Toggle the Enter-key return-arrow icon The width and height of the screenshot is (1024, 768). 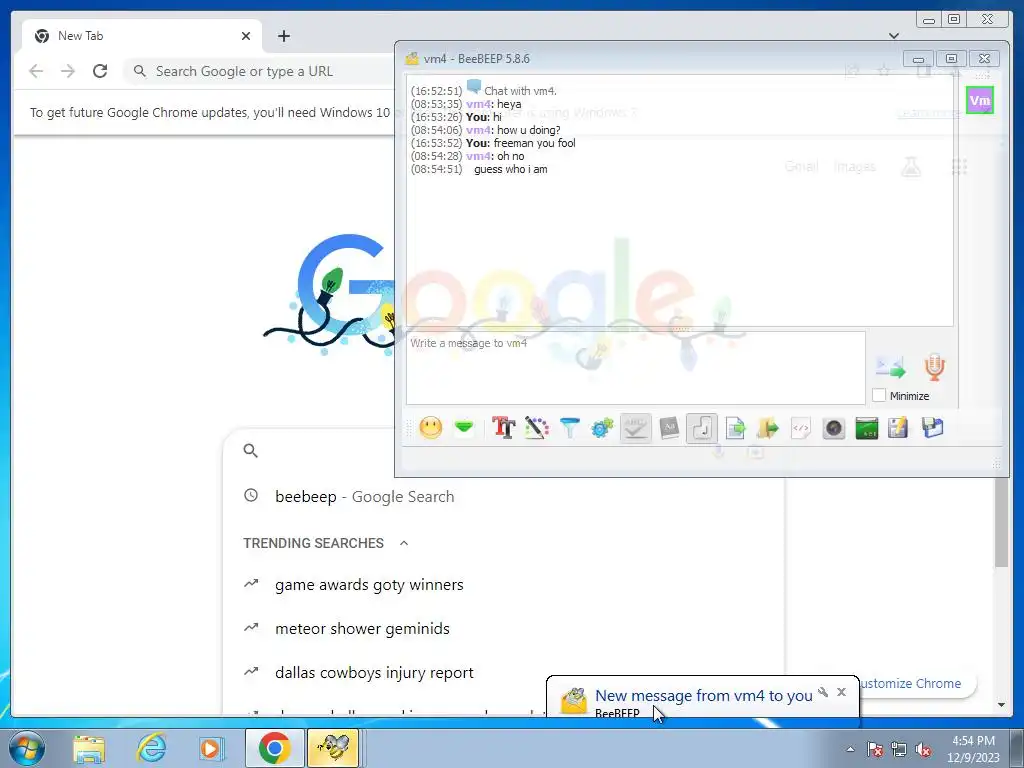coord(702,428)
